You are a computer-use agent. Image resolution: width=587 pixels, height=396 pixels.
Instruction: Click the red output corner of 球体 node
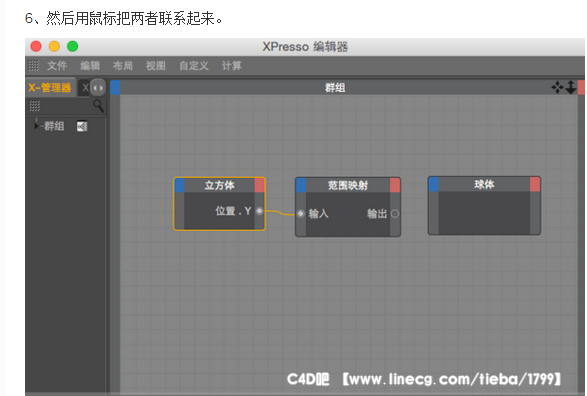pos(535,185)
